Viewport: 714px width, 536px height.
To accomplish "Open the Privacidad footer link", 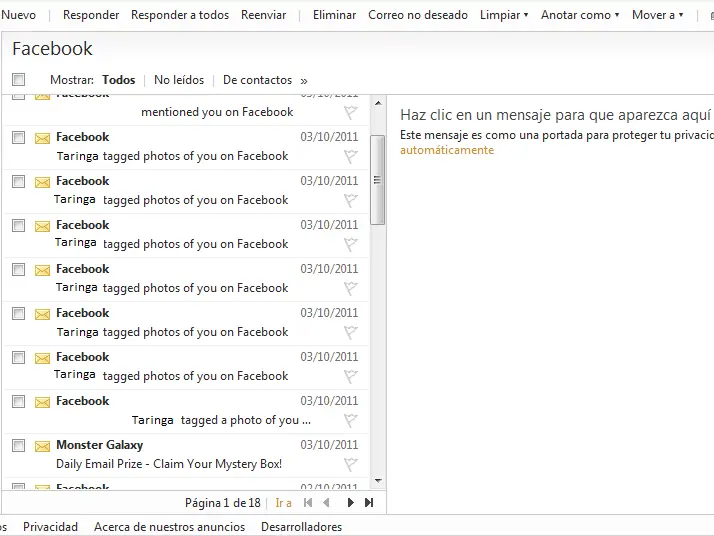I will coord(51,527).
